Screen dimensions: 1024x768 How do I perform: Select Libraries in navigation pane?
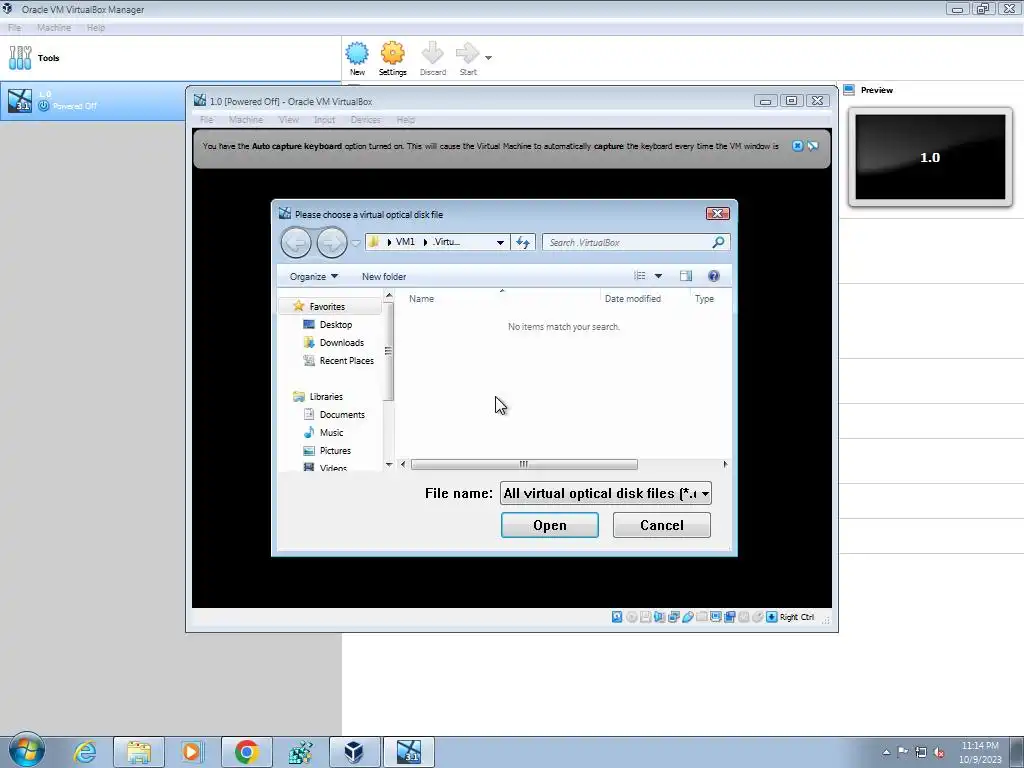point(326,396)
